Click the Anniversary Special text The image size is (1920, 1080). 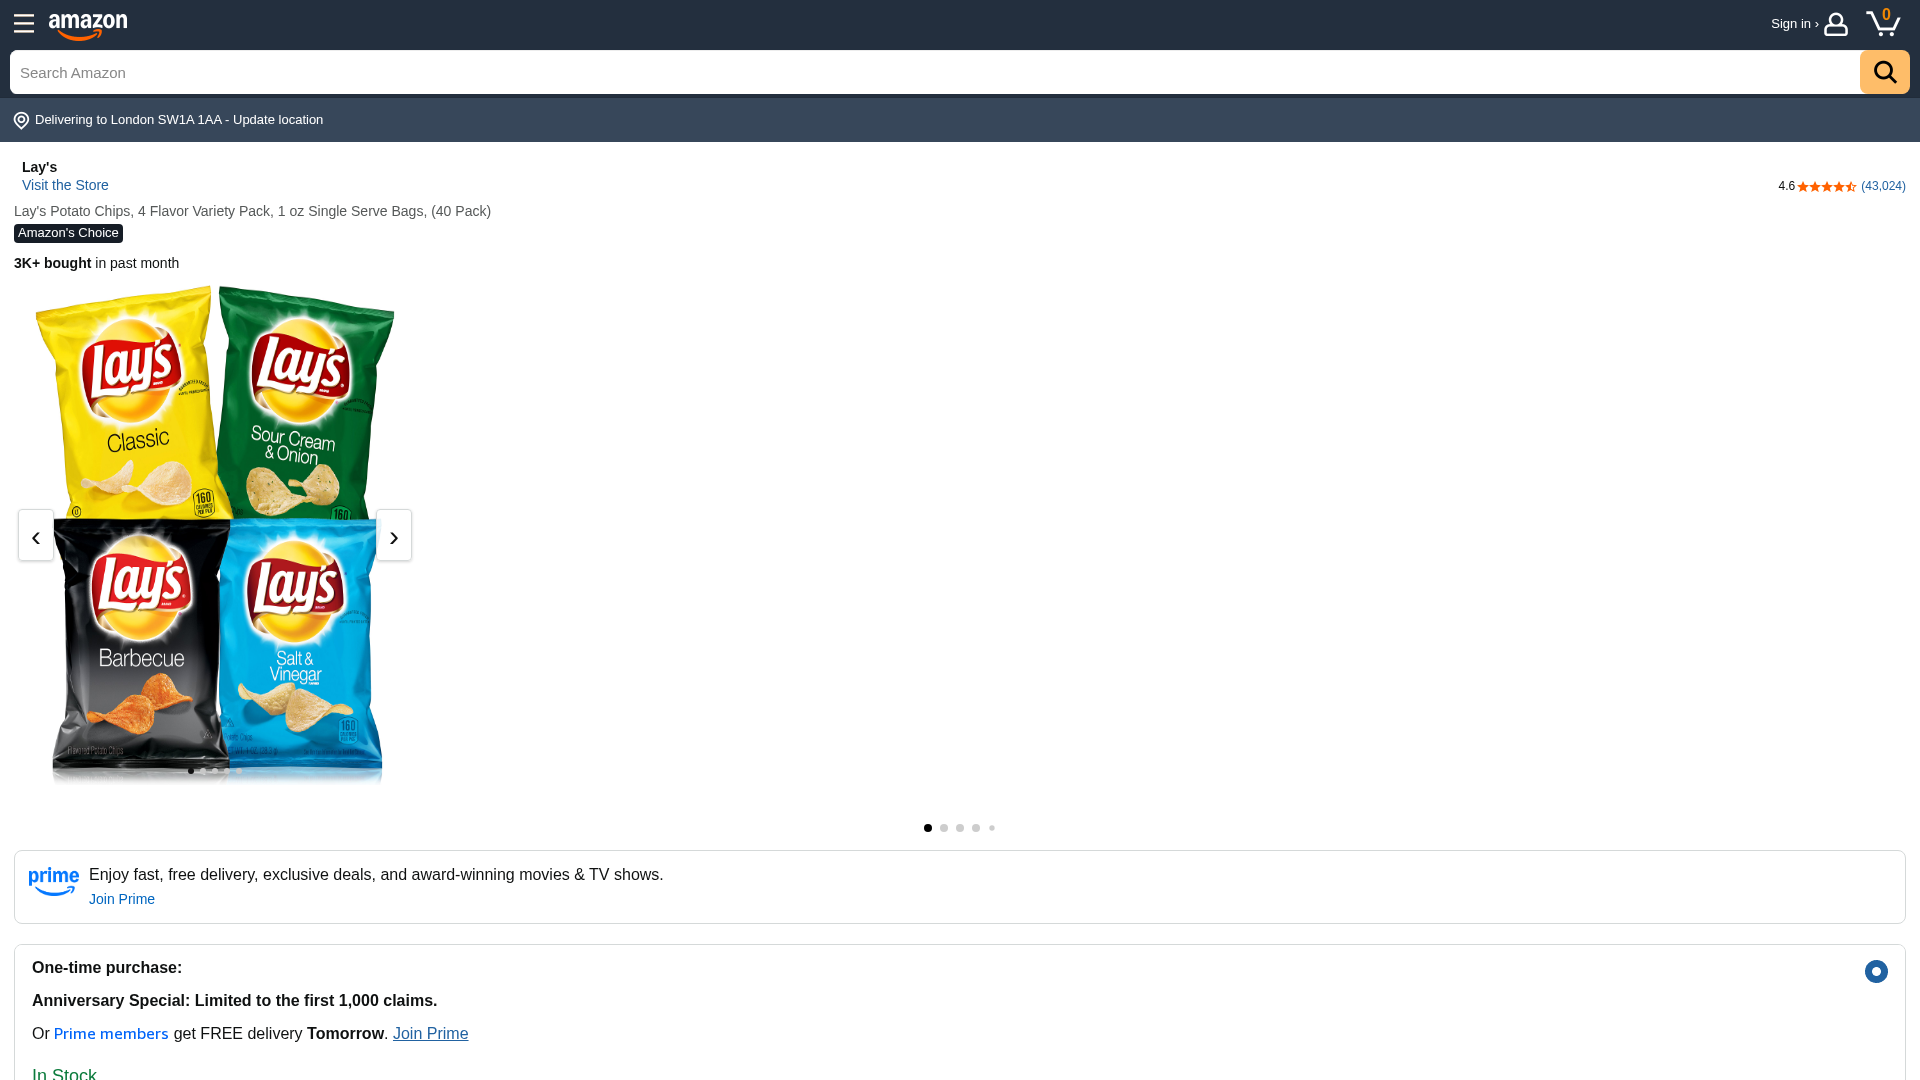coord(234,1000)
